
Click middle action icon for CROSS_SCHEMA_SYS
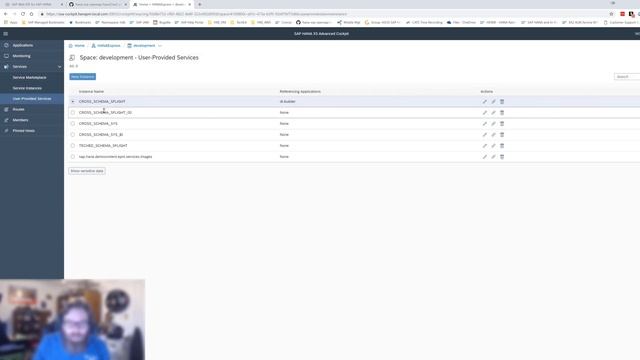point(493,124)
